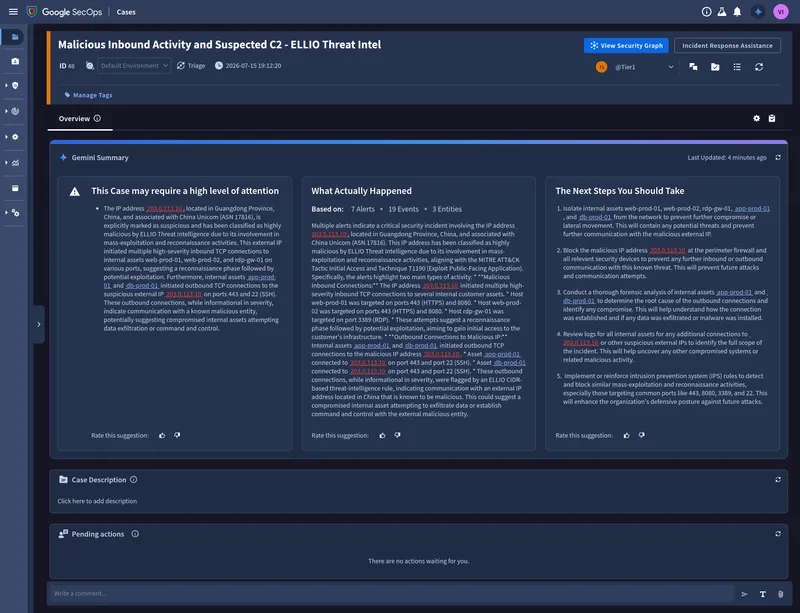This screenshot has height=613, width=800.
Task: Open the double-gear settings icon in sidebar
Action: coord(15,213)
